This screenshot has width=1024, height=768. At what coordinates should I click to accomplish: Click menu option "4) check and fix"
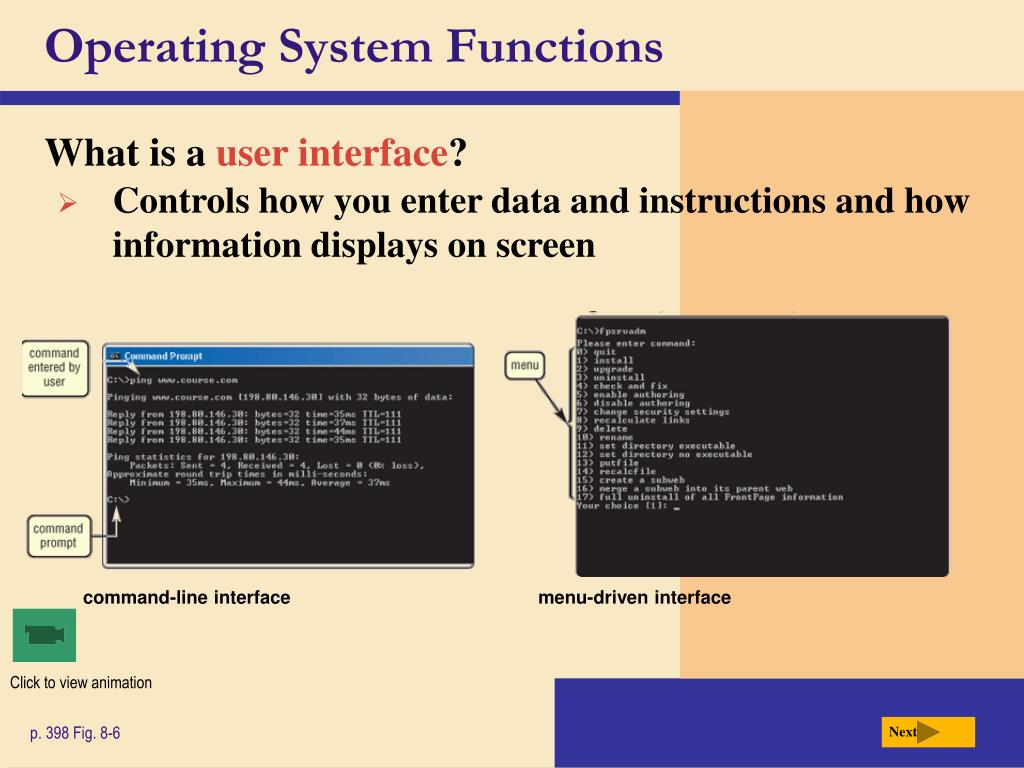click(x=622, y=385)
